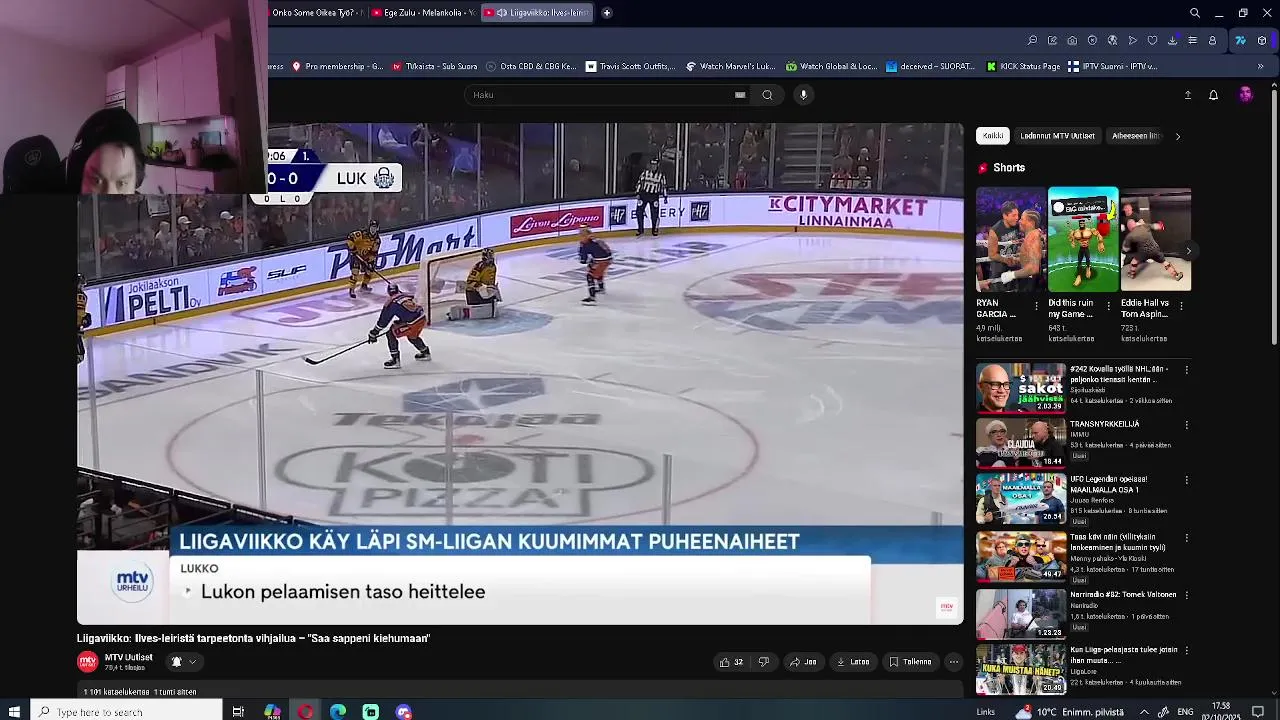The image size is (1280, 720).
Task: Open the Edge browser taskbar icon
Action: (x=338, y=712)
